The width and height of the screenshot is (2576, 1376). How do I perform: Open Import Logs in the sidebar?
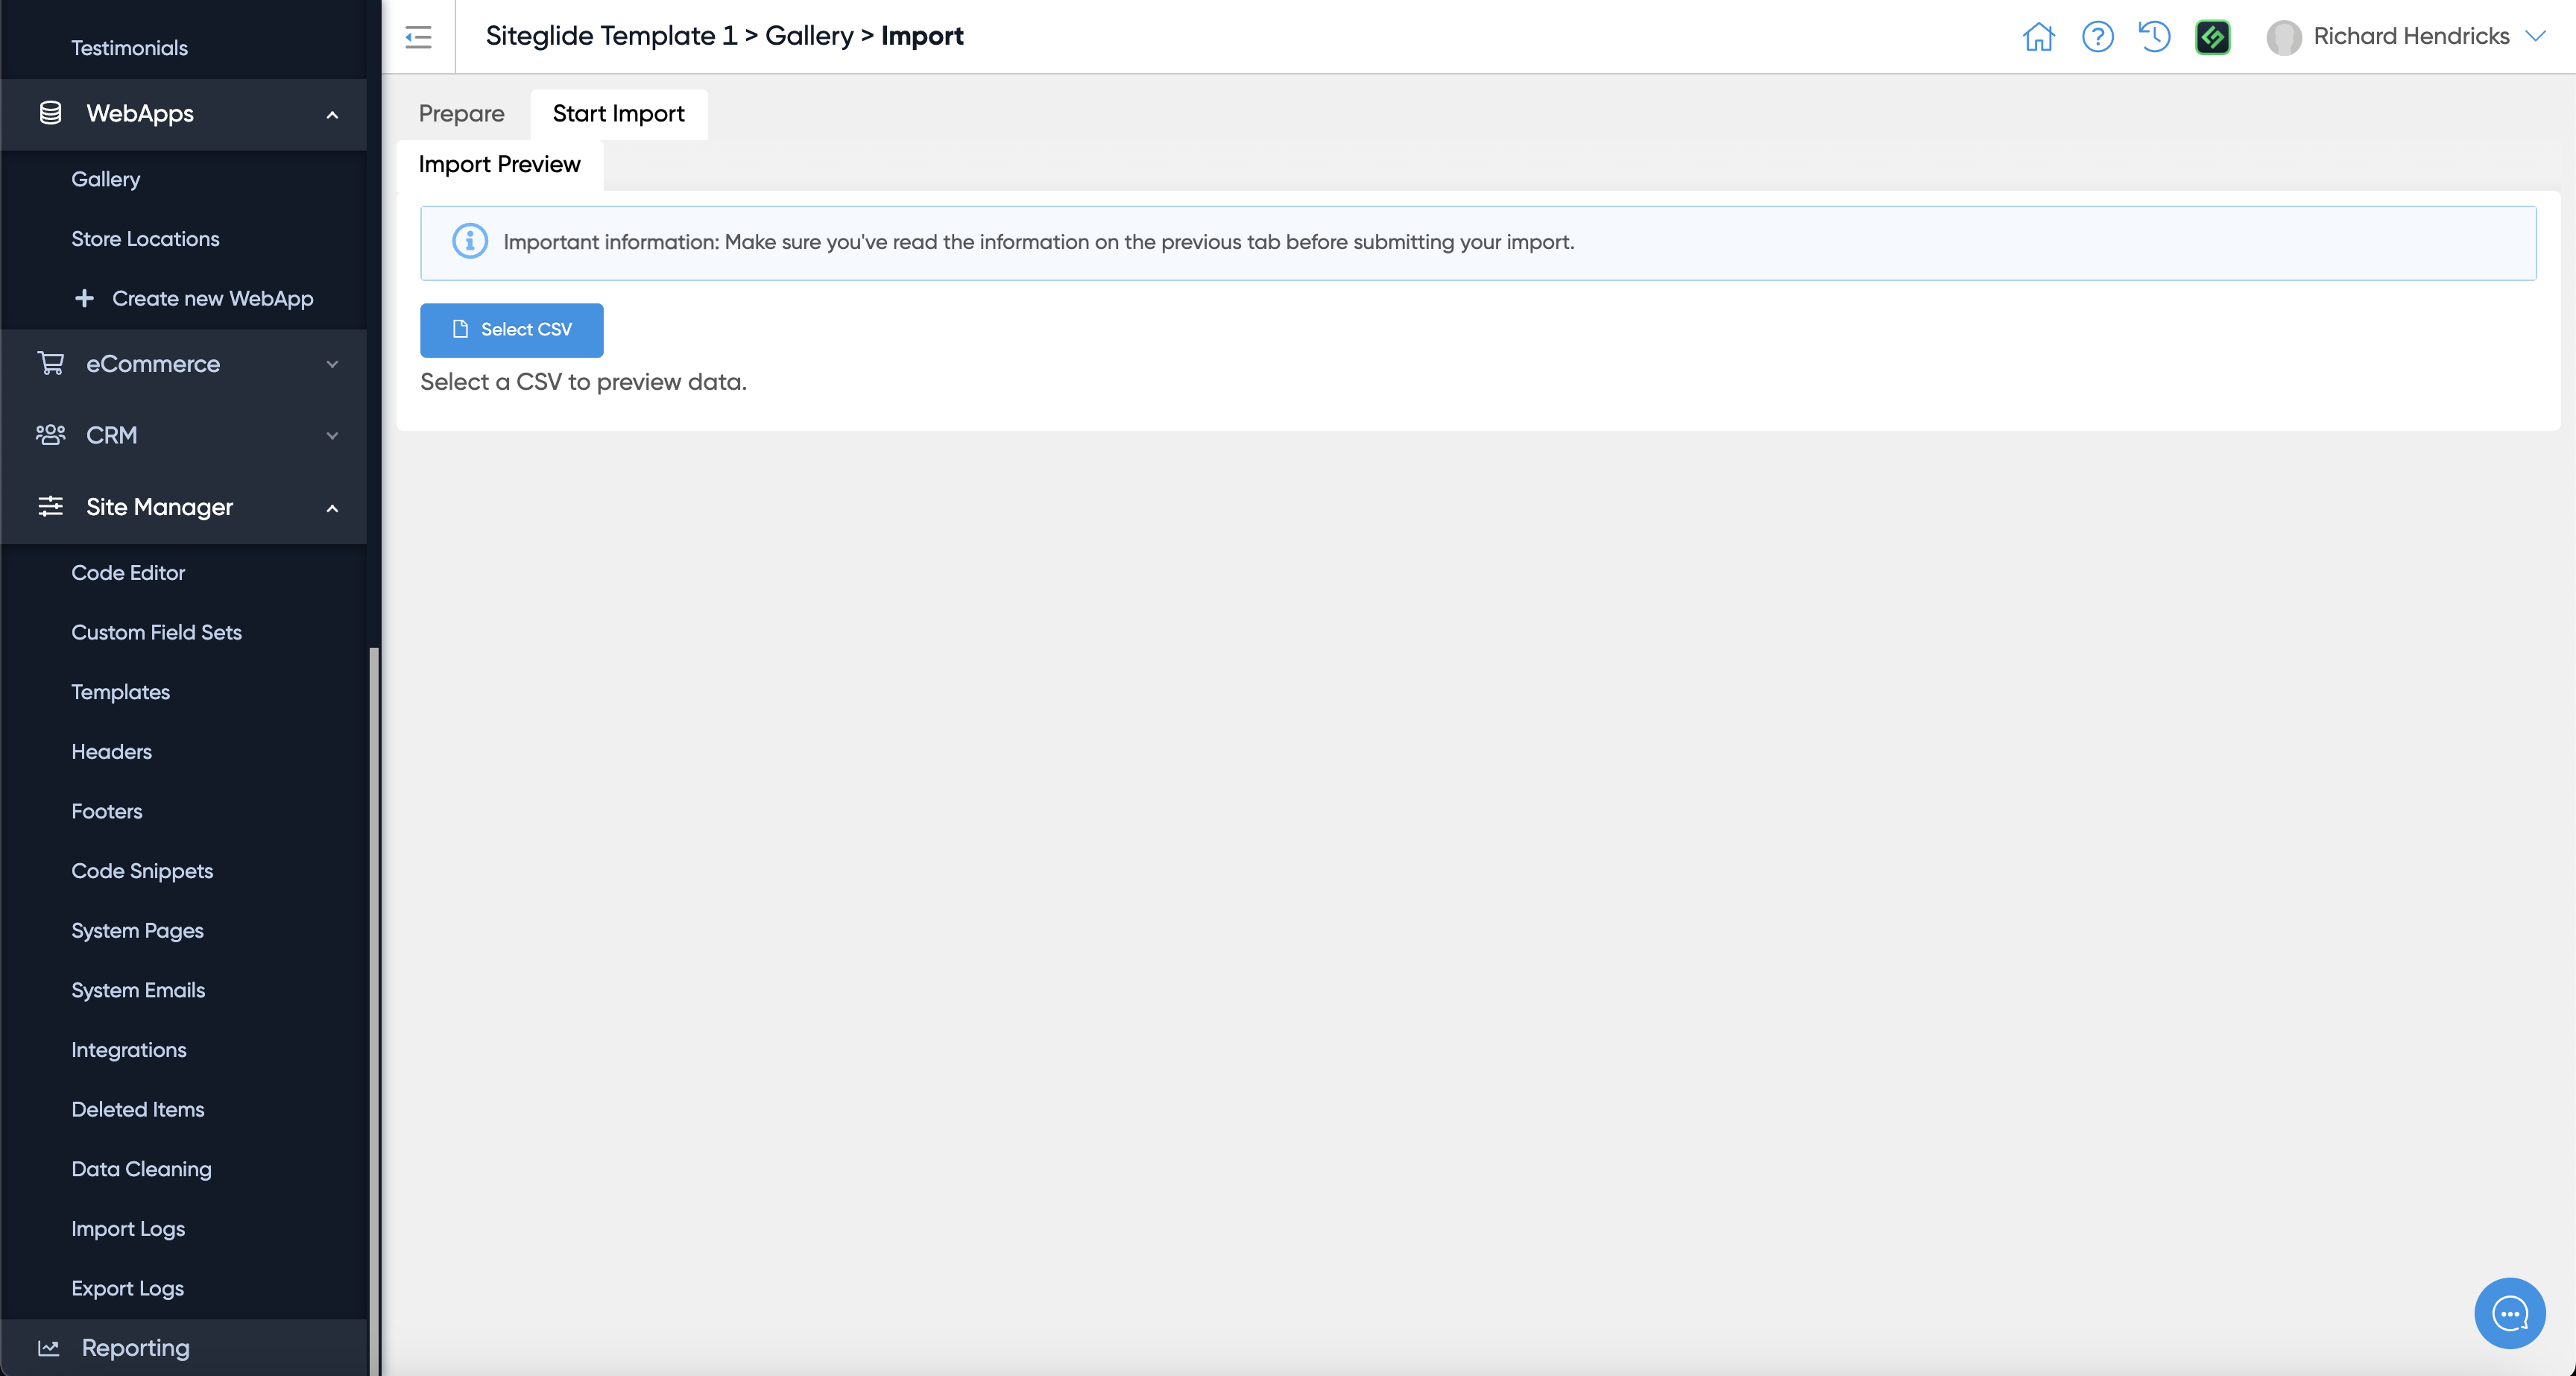pyautogui.click(x=128, y=1229)
